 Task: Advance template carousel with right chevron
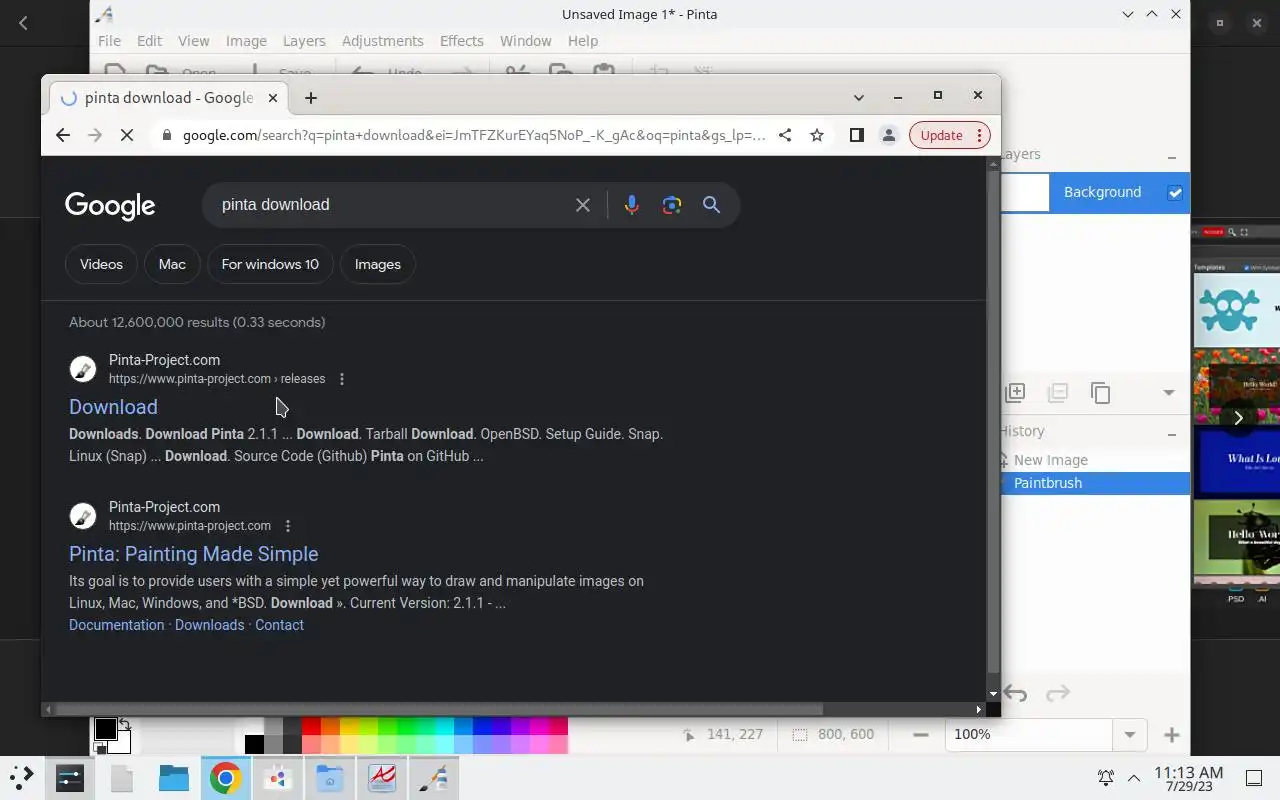coord(1238,418)
